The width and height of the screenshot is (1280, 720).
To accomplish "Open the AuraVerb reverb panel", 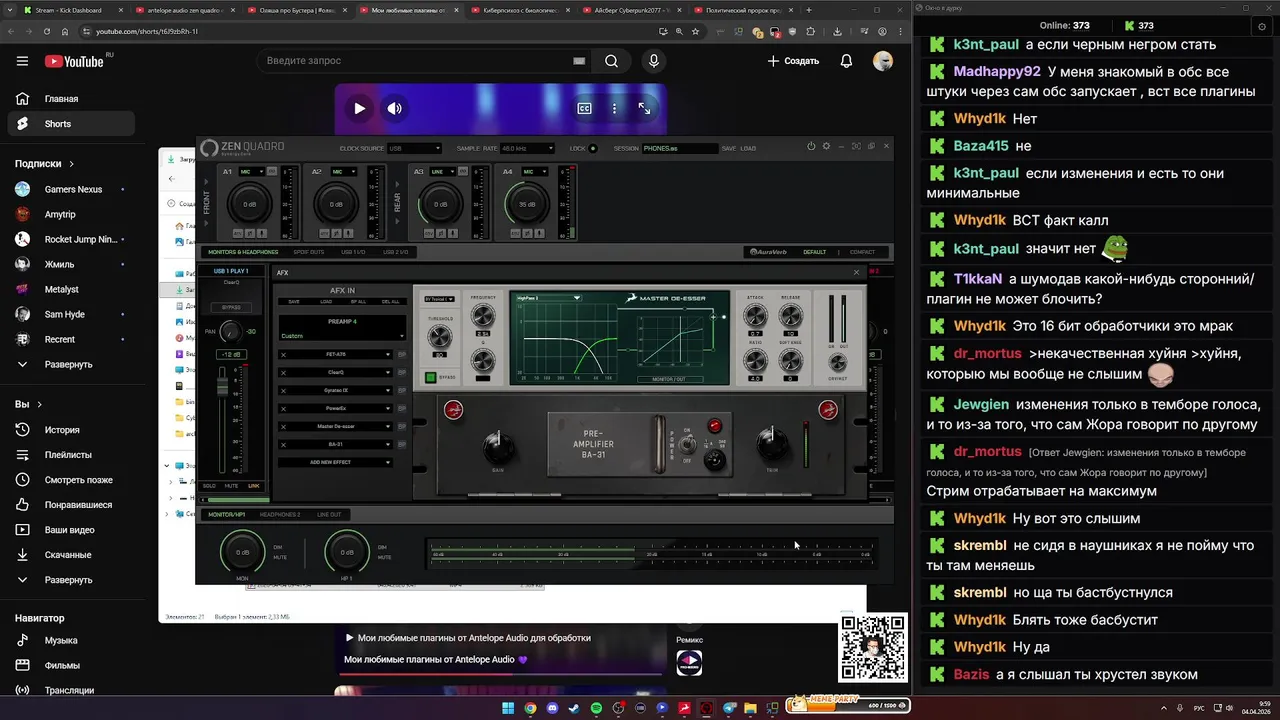I will pyautogui.click(x=769, y=252).
